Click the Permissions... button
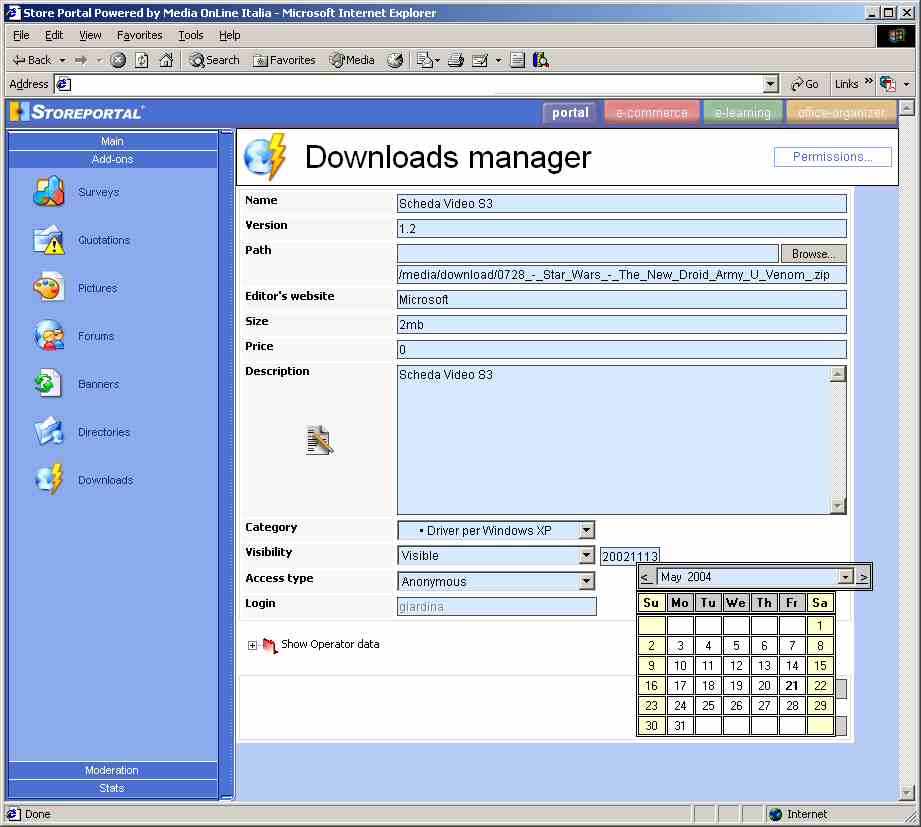 click(832, 157)
